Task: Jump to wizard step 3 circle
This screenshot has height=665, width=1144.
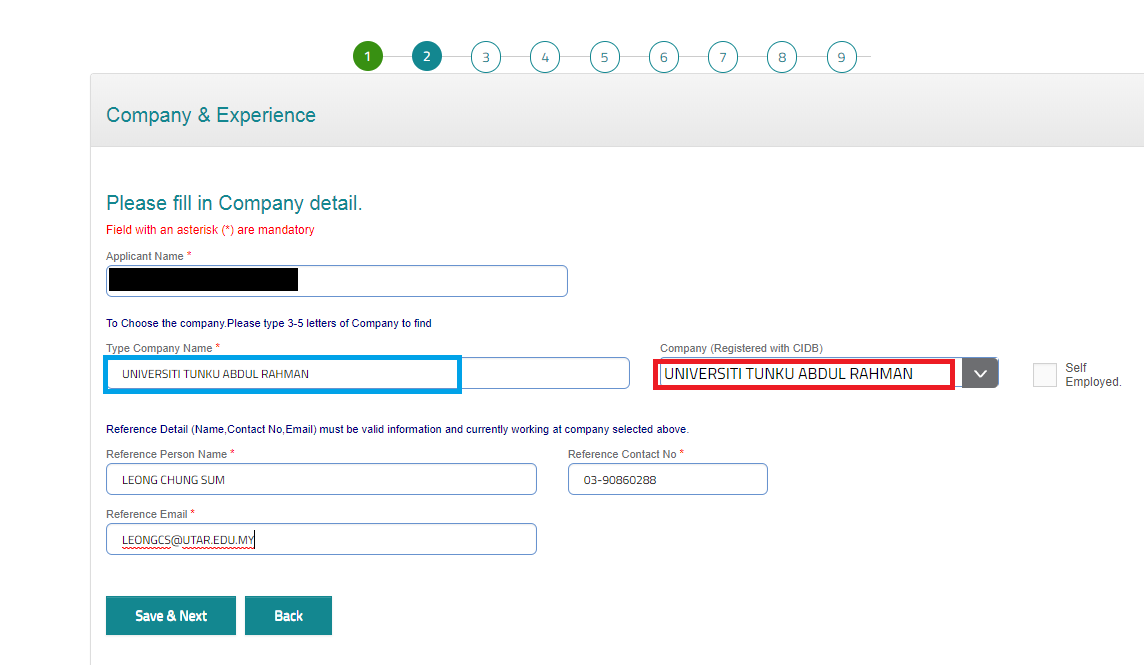Action: pos(486,57)
